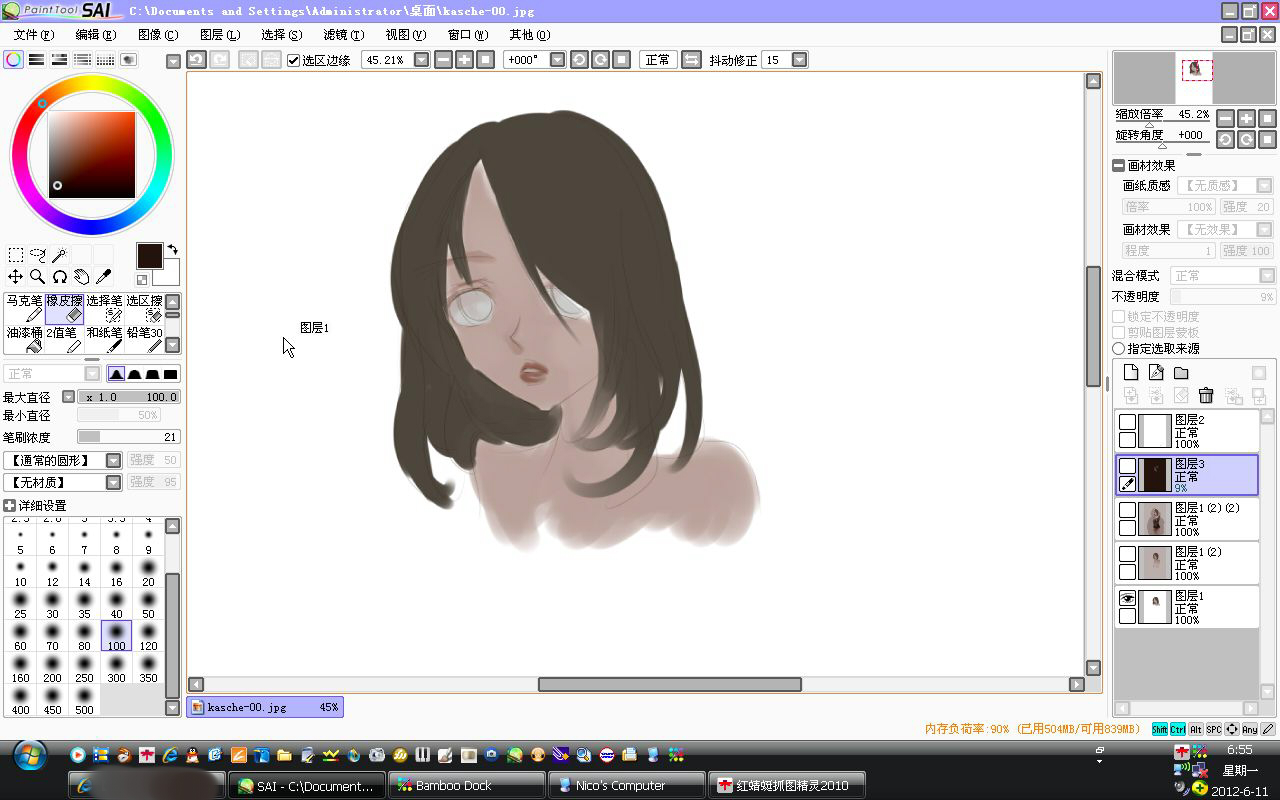Click the foreground color swatch
Image resolution: width=1280 pixels, height=800 pixels.
coord(150,255)
